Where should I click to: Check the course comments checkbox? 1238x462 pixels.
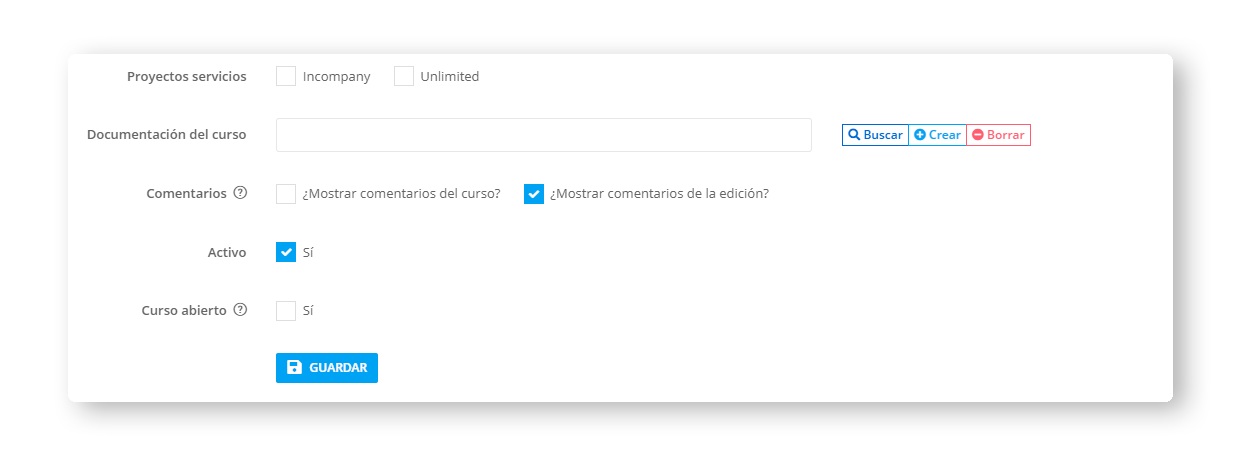coord(286,194)
